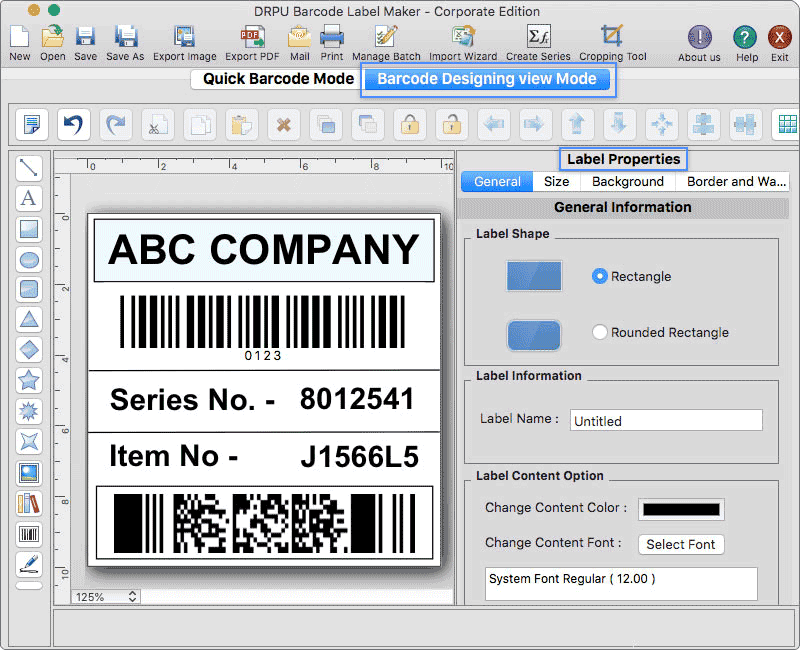Select the Insert Image tool
The height and width of the screenshot is (650, 800).
28,472
